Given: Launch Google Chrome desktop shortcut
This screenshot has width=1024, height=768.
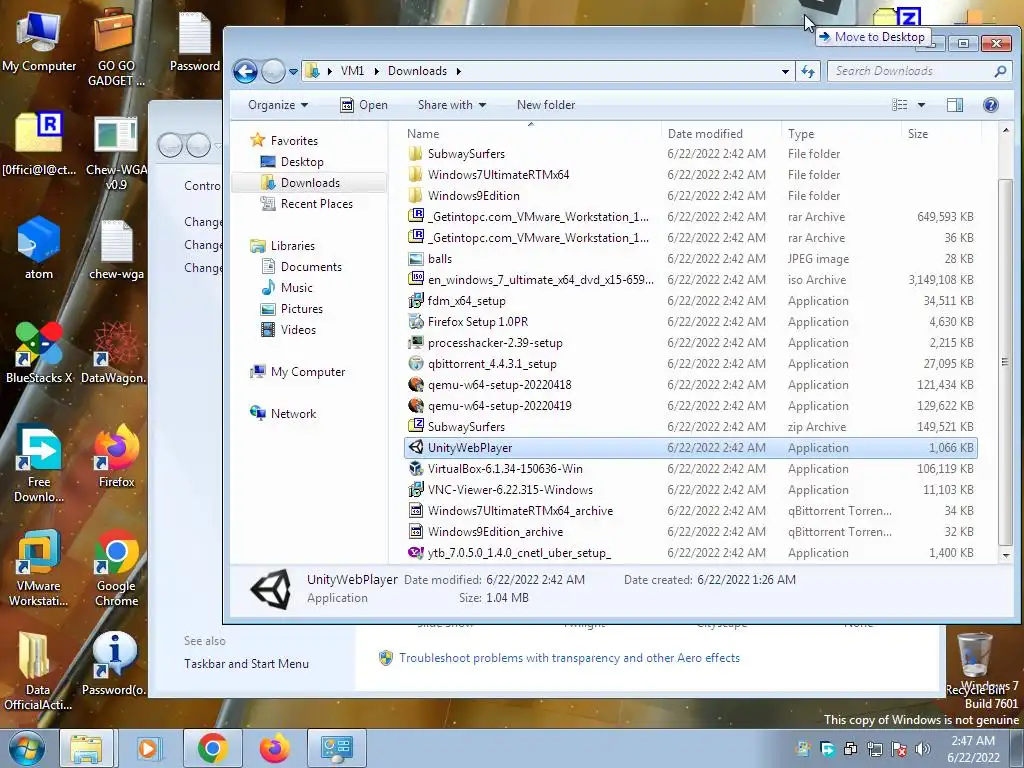Looking at the screenshot, I should point(116,568).
